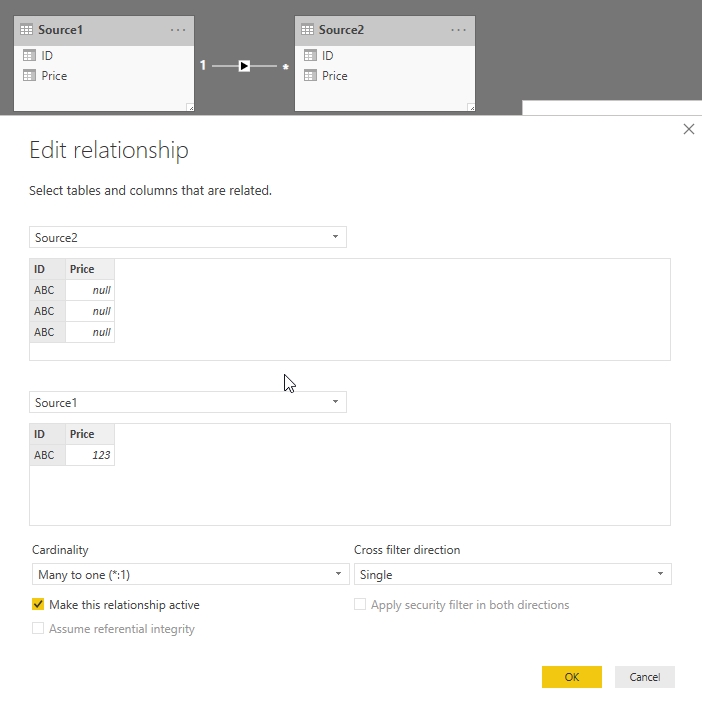Screen dimensions: 702x713
Task: Click the Source1 table title in the diagram
Action: pyautogui.click(x=60, y=30)
